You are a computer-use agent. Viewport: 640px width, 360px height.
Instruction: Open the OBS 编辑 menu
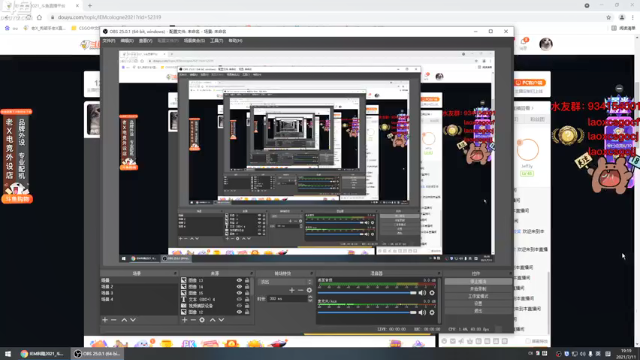coord(127,41)
